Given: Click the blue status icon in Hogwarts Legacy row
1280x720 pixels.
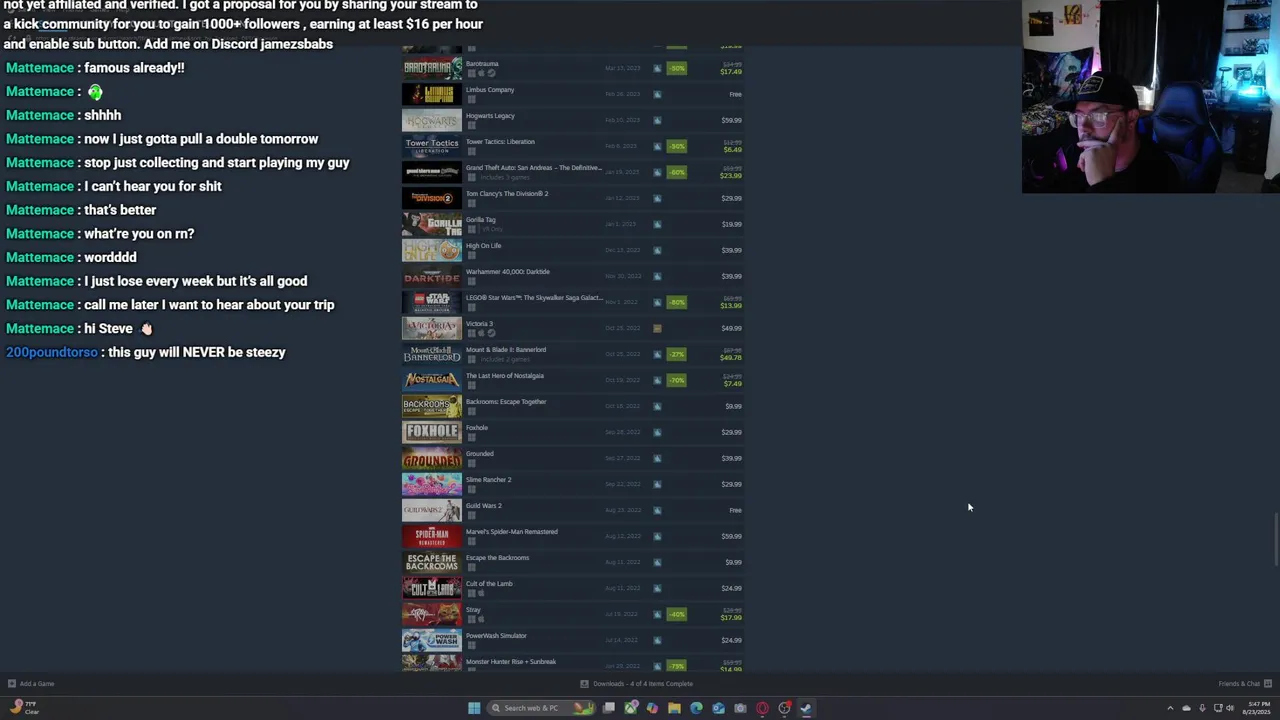Looking at the screenshot, I should (657, 120).
